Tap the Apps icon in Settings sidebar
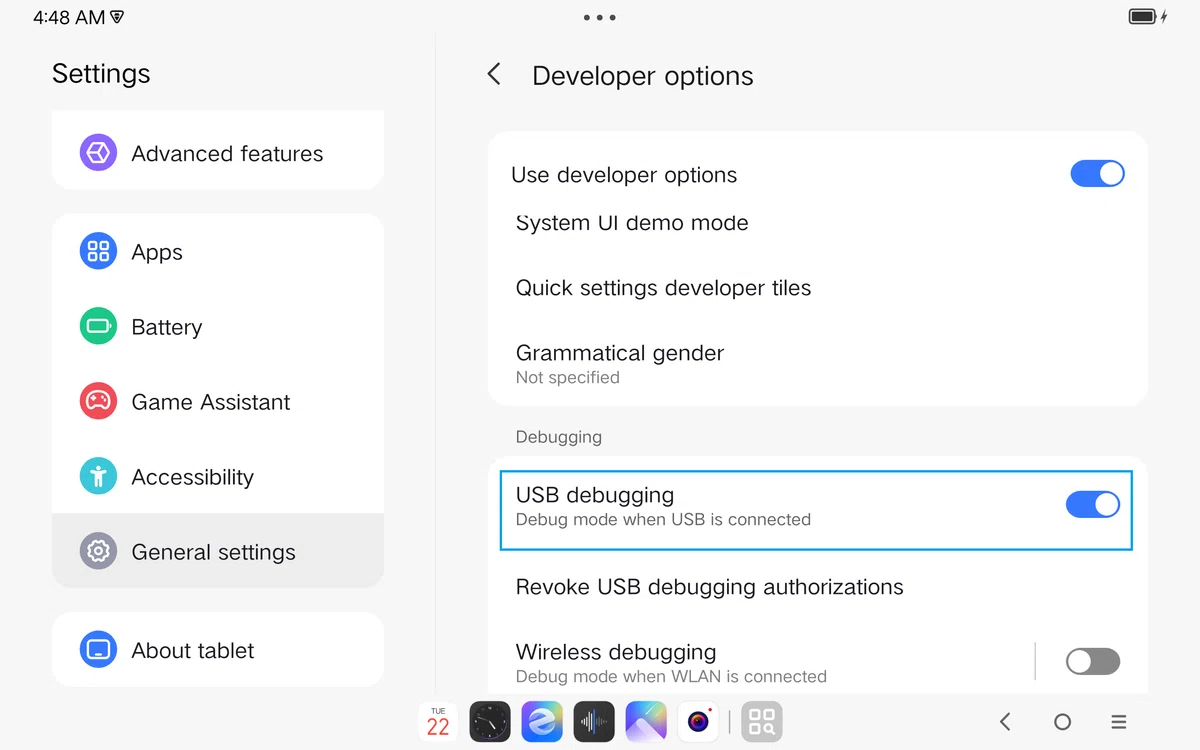The width and height of the screenshot is (1200, 750). [98, 251]
